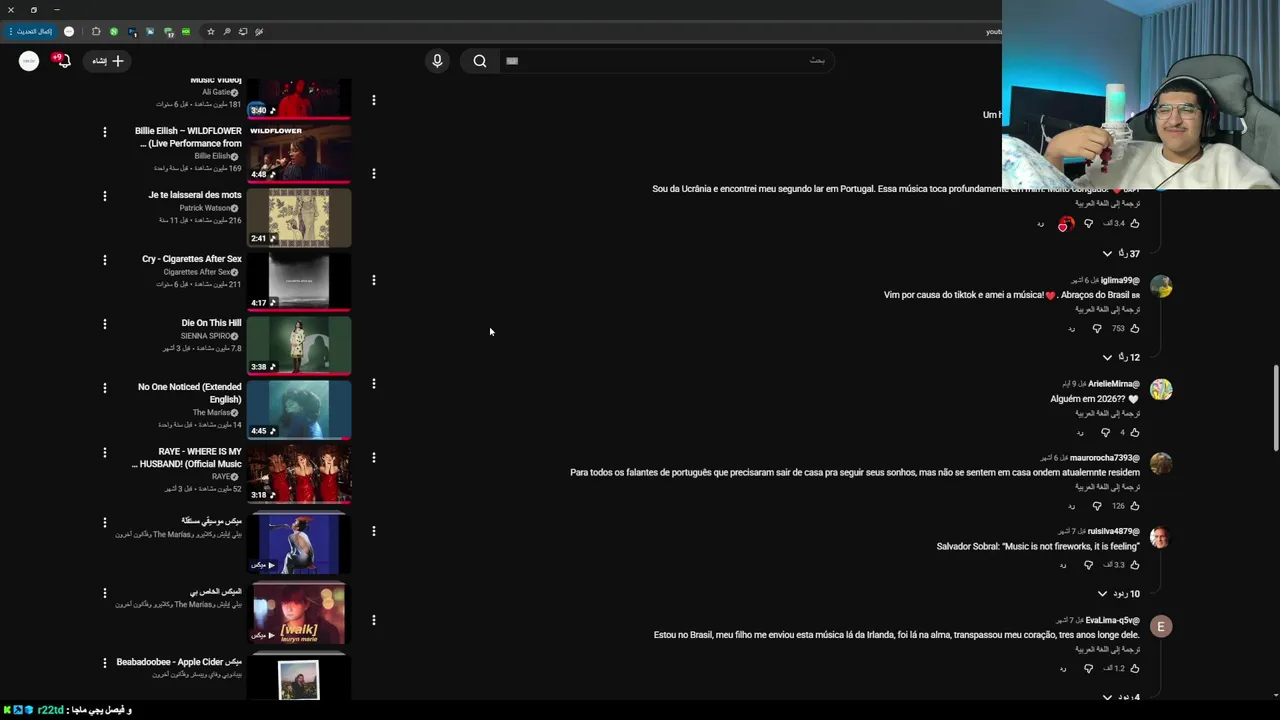
Task: Open the WILDFLOWER video thumbnail
Action: pyautogui.click(x=299, y=153)
